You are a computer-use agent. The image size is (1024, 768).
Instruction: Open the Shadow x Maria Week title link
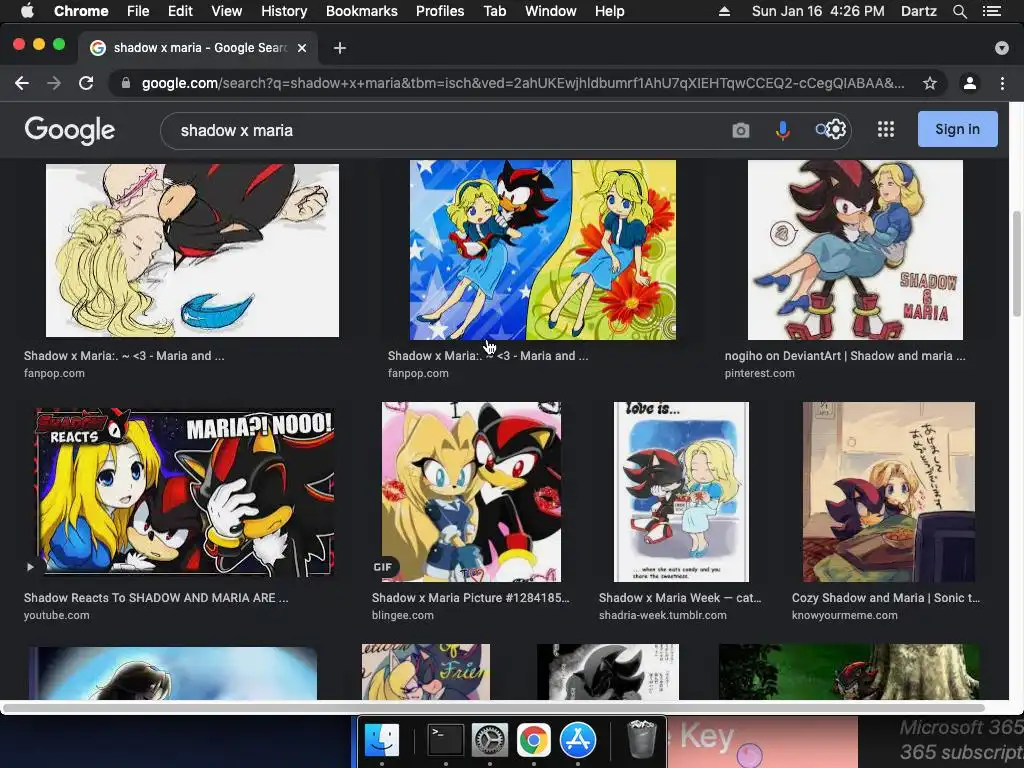[680, 598]
